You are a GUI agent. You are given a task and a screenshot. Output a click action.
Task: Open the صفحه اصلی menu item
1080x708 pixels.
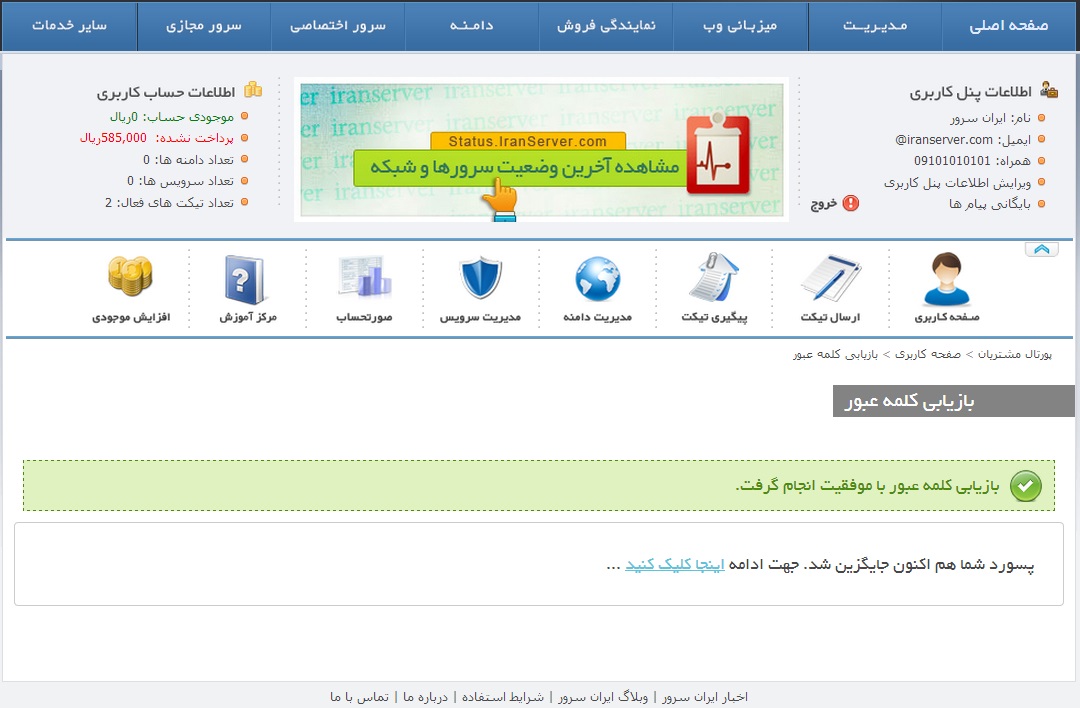tap(1008, 25)
